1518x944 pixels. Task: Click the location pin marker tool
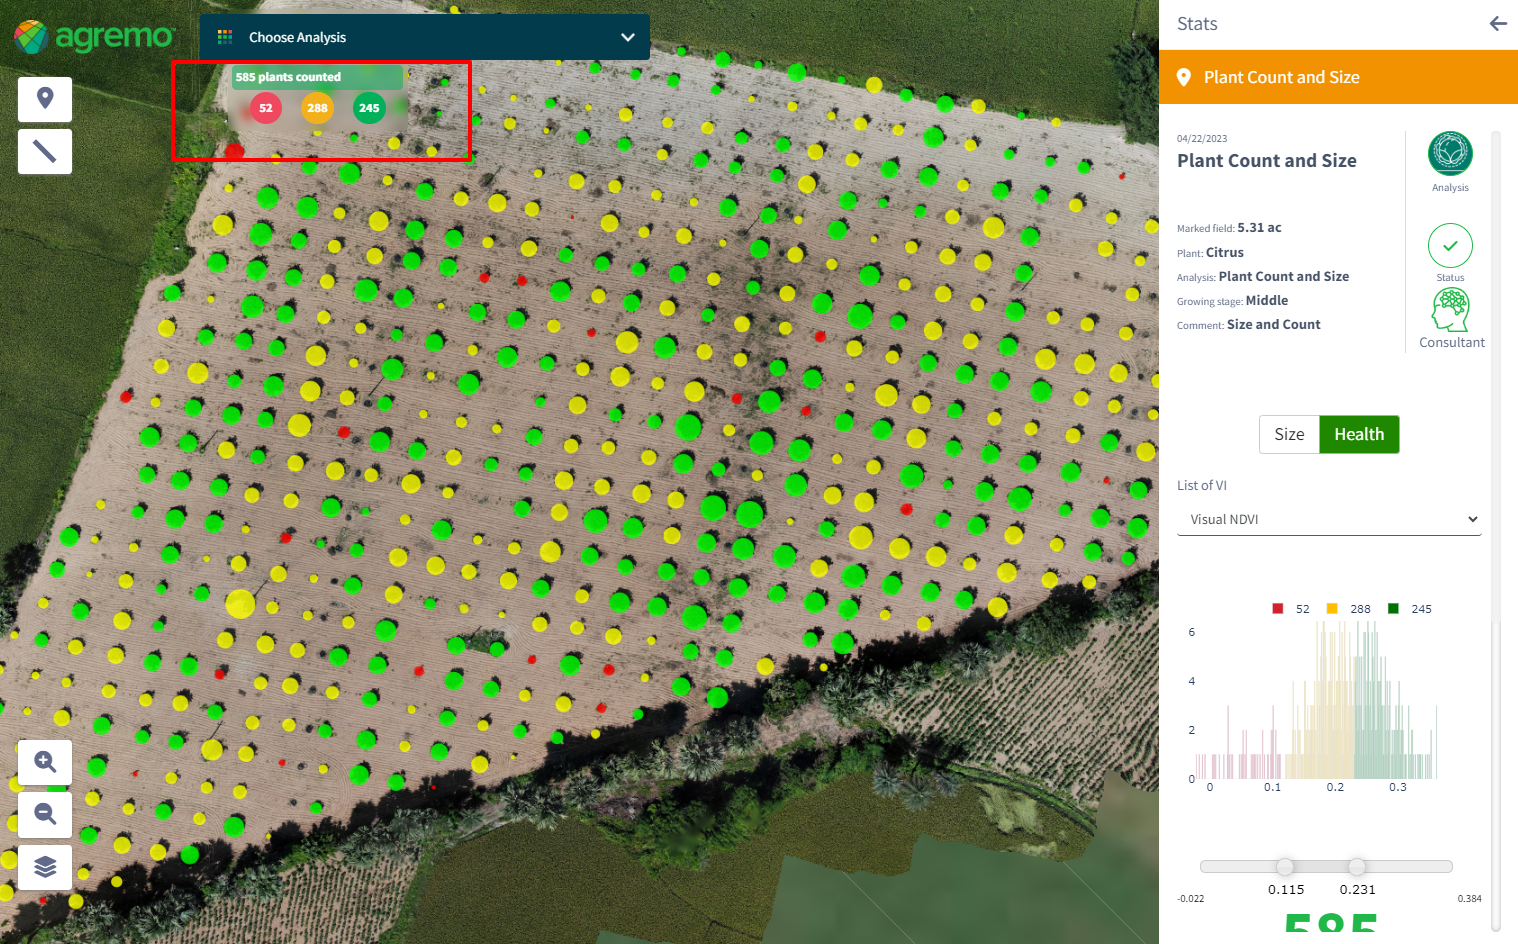tap(45, 99)
